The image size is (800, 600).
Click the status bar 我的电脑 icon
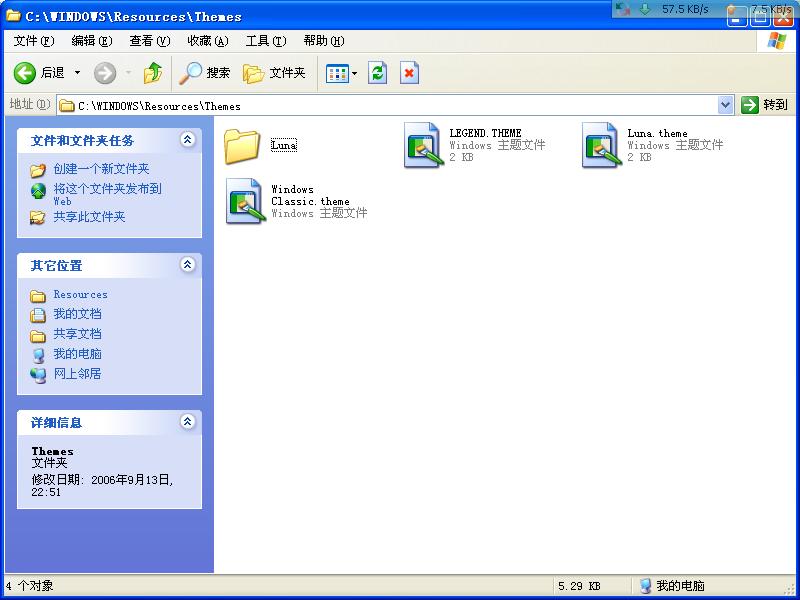(645, 586)
